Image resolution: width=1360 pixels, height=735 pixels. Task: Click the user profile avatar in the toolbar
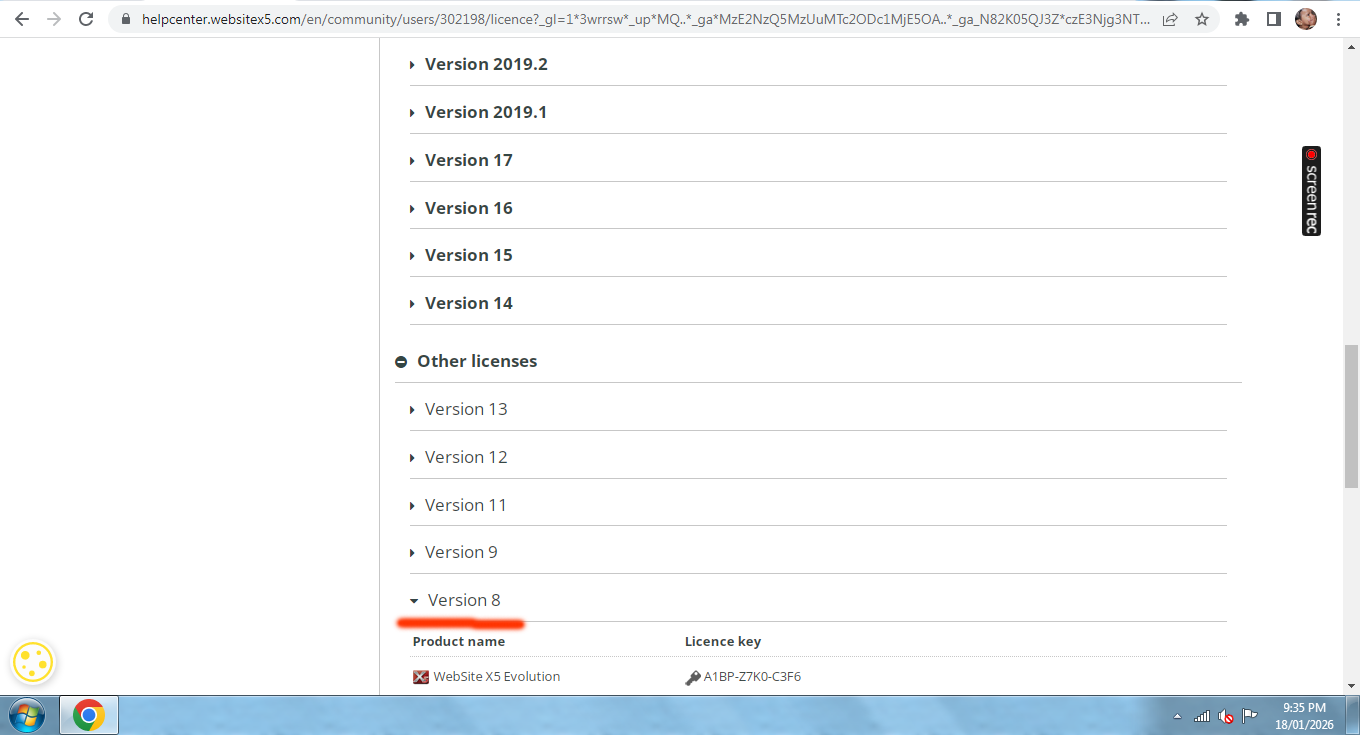[1305, 19]
